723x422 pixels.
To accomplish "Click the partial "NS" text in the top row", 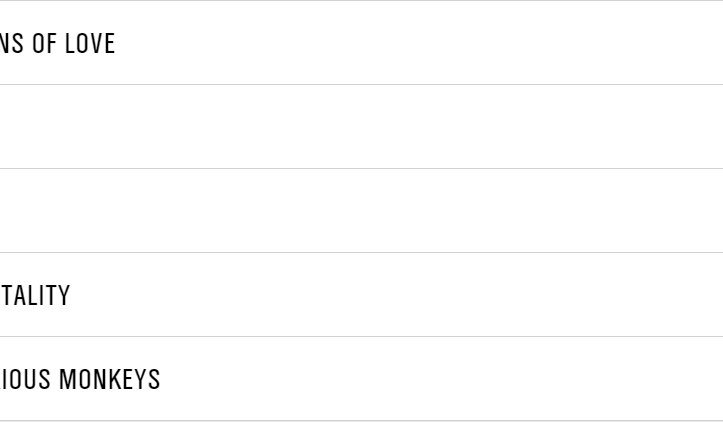I will (x=12, y=44).
